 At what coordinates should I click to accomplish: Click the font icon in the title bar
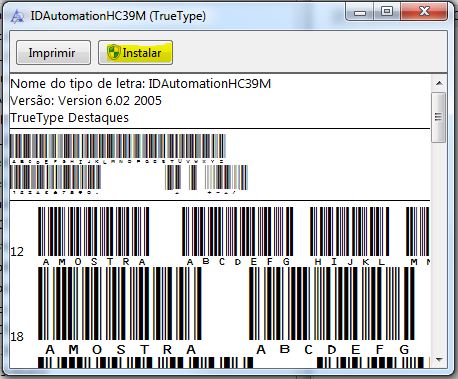(x=17, y=16)
